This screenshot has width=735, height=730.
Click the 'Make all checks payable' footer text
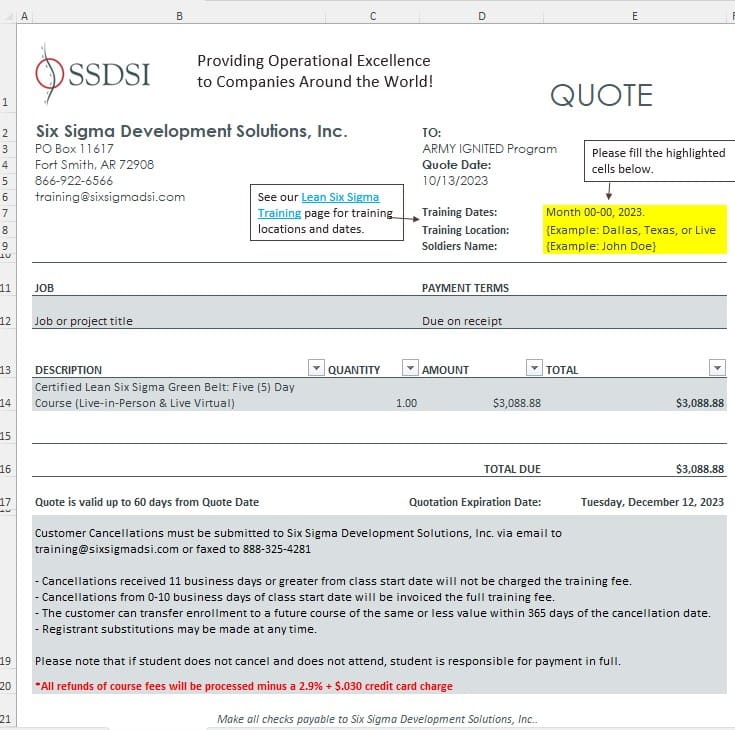[377, 719]
